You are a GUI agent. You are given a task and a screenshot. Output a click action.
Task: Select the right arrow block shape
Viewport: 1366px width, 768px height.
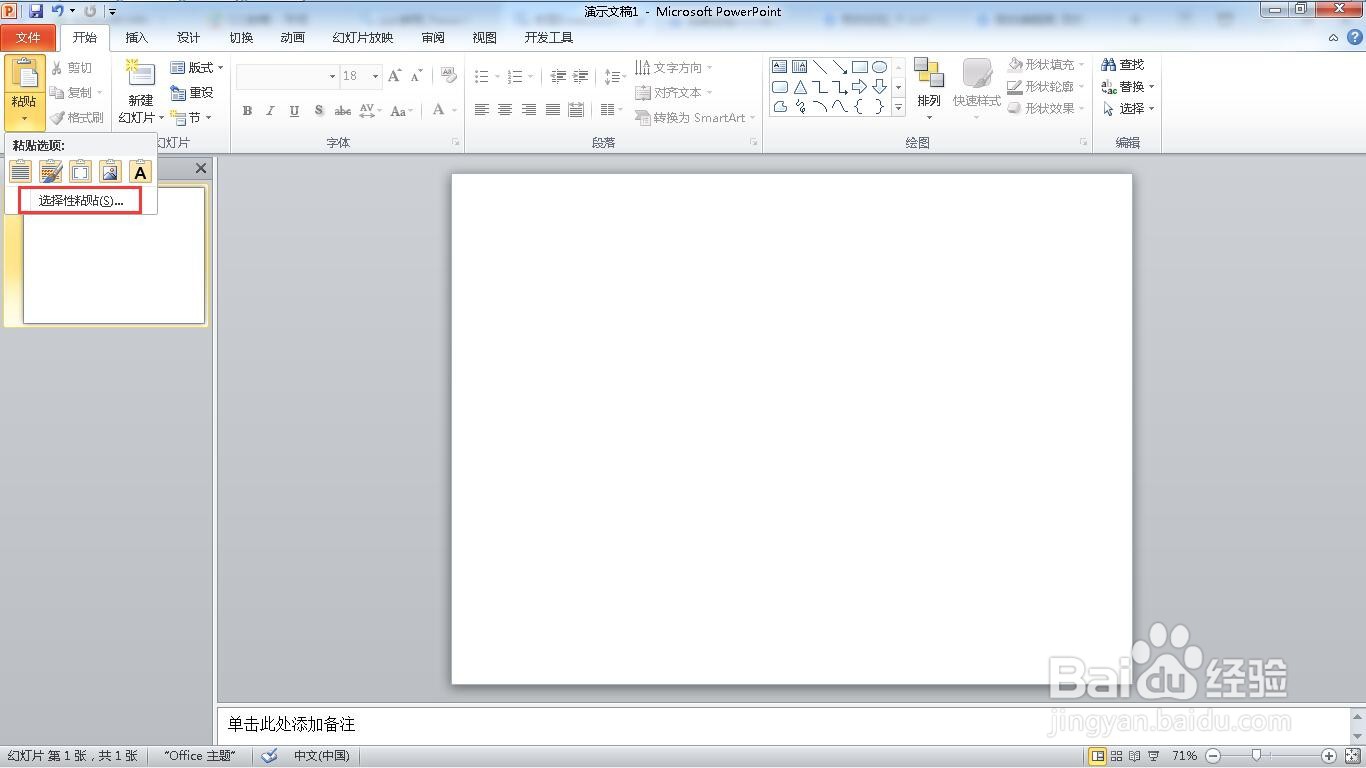859,87
